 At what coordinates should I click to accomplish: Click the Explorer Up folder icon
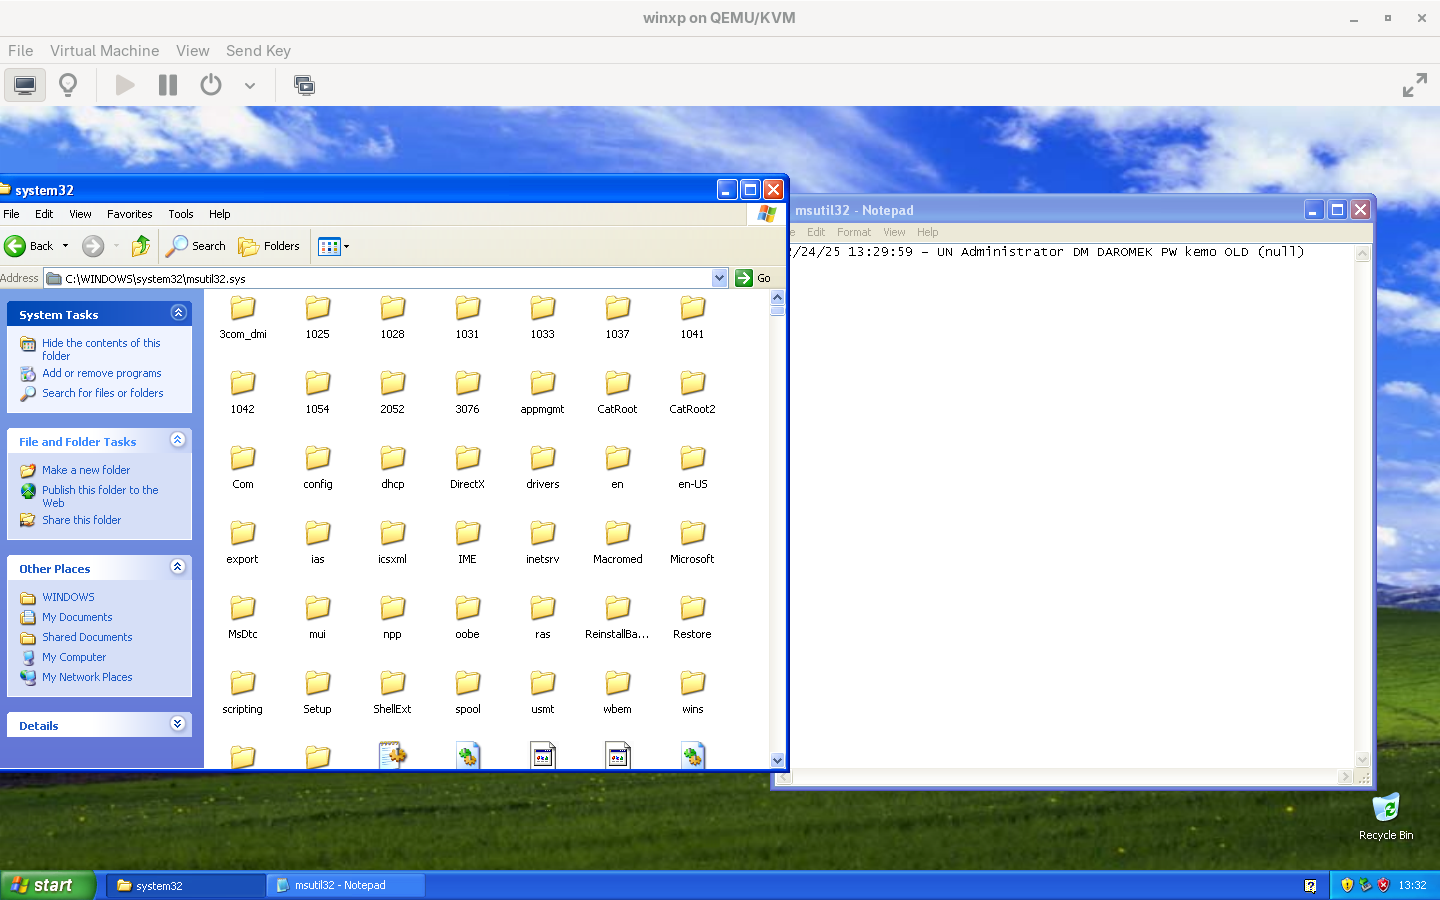[141, 246]
